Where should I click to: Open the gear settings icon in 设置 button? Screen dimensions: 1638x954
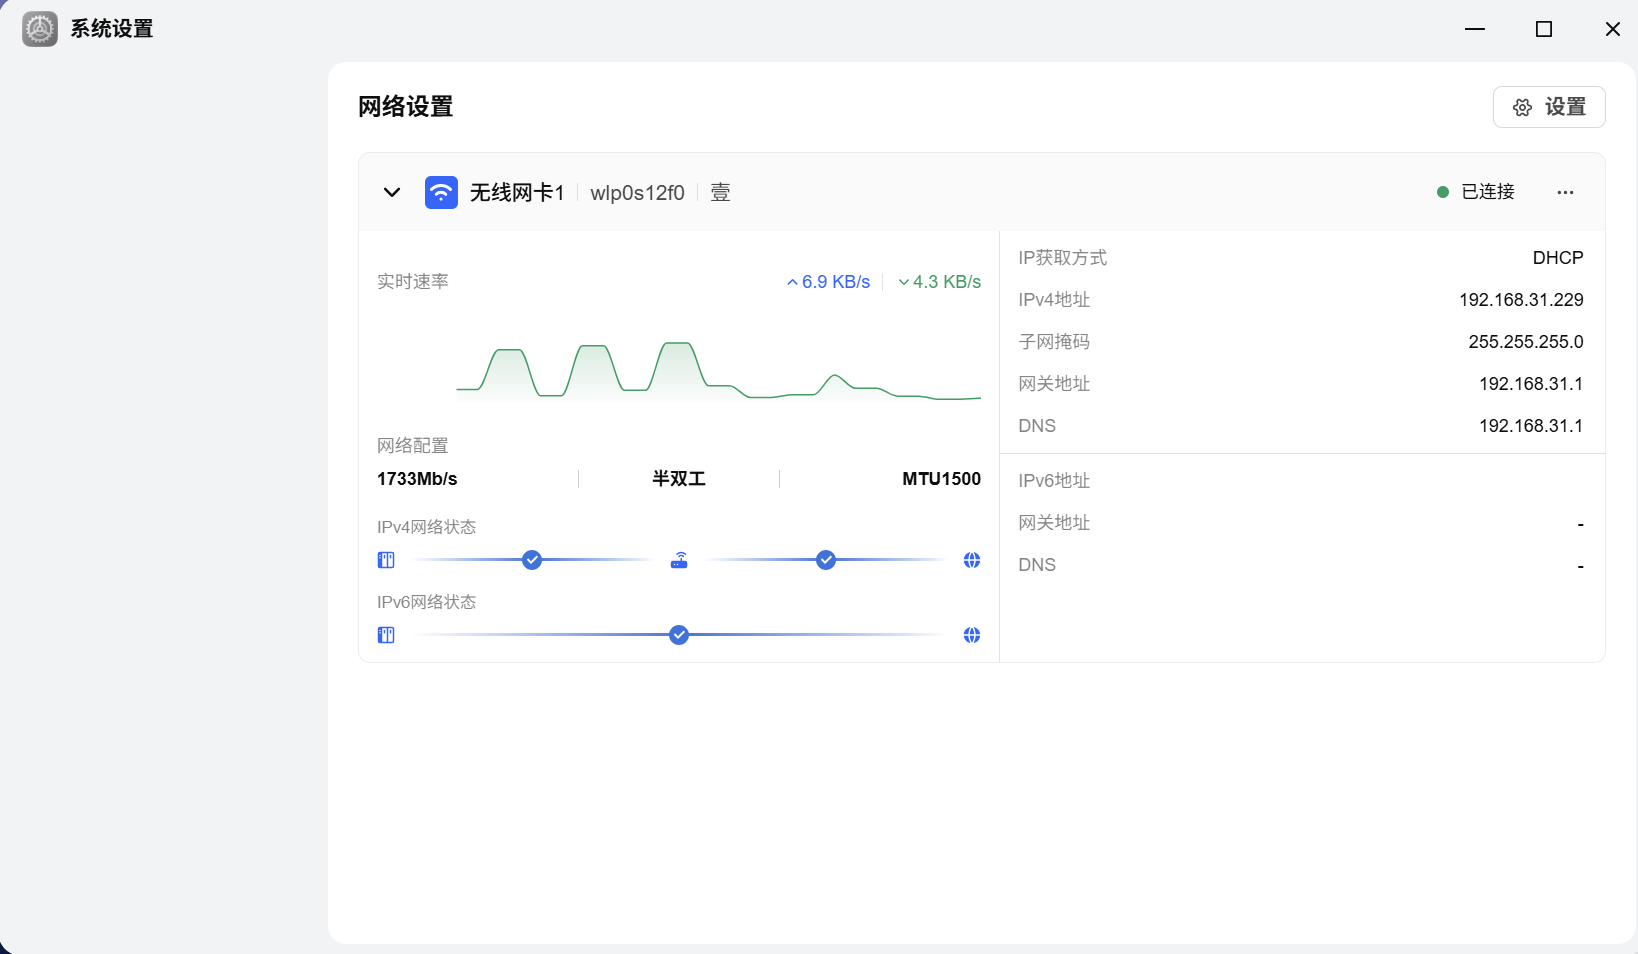click(x=1522, y=106)
